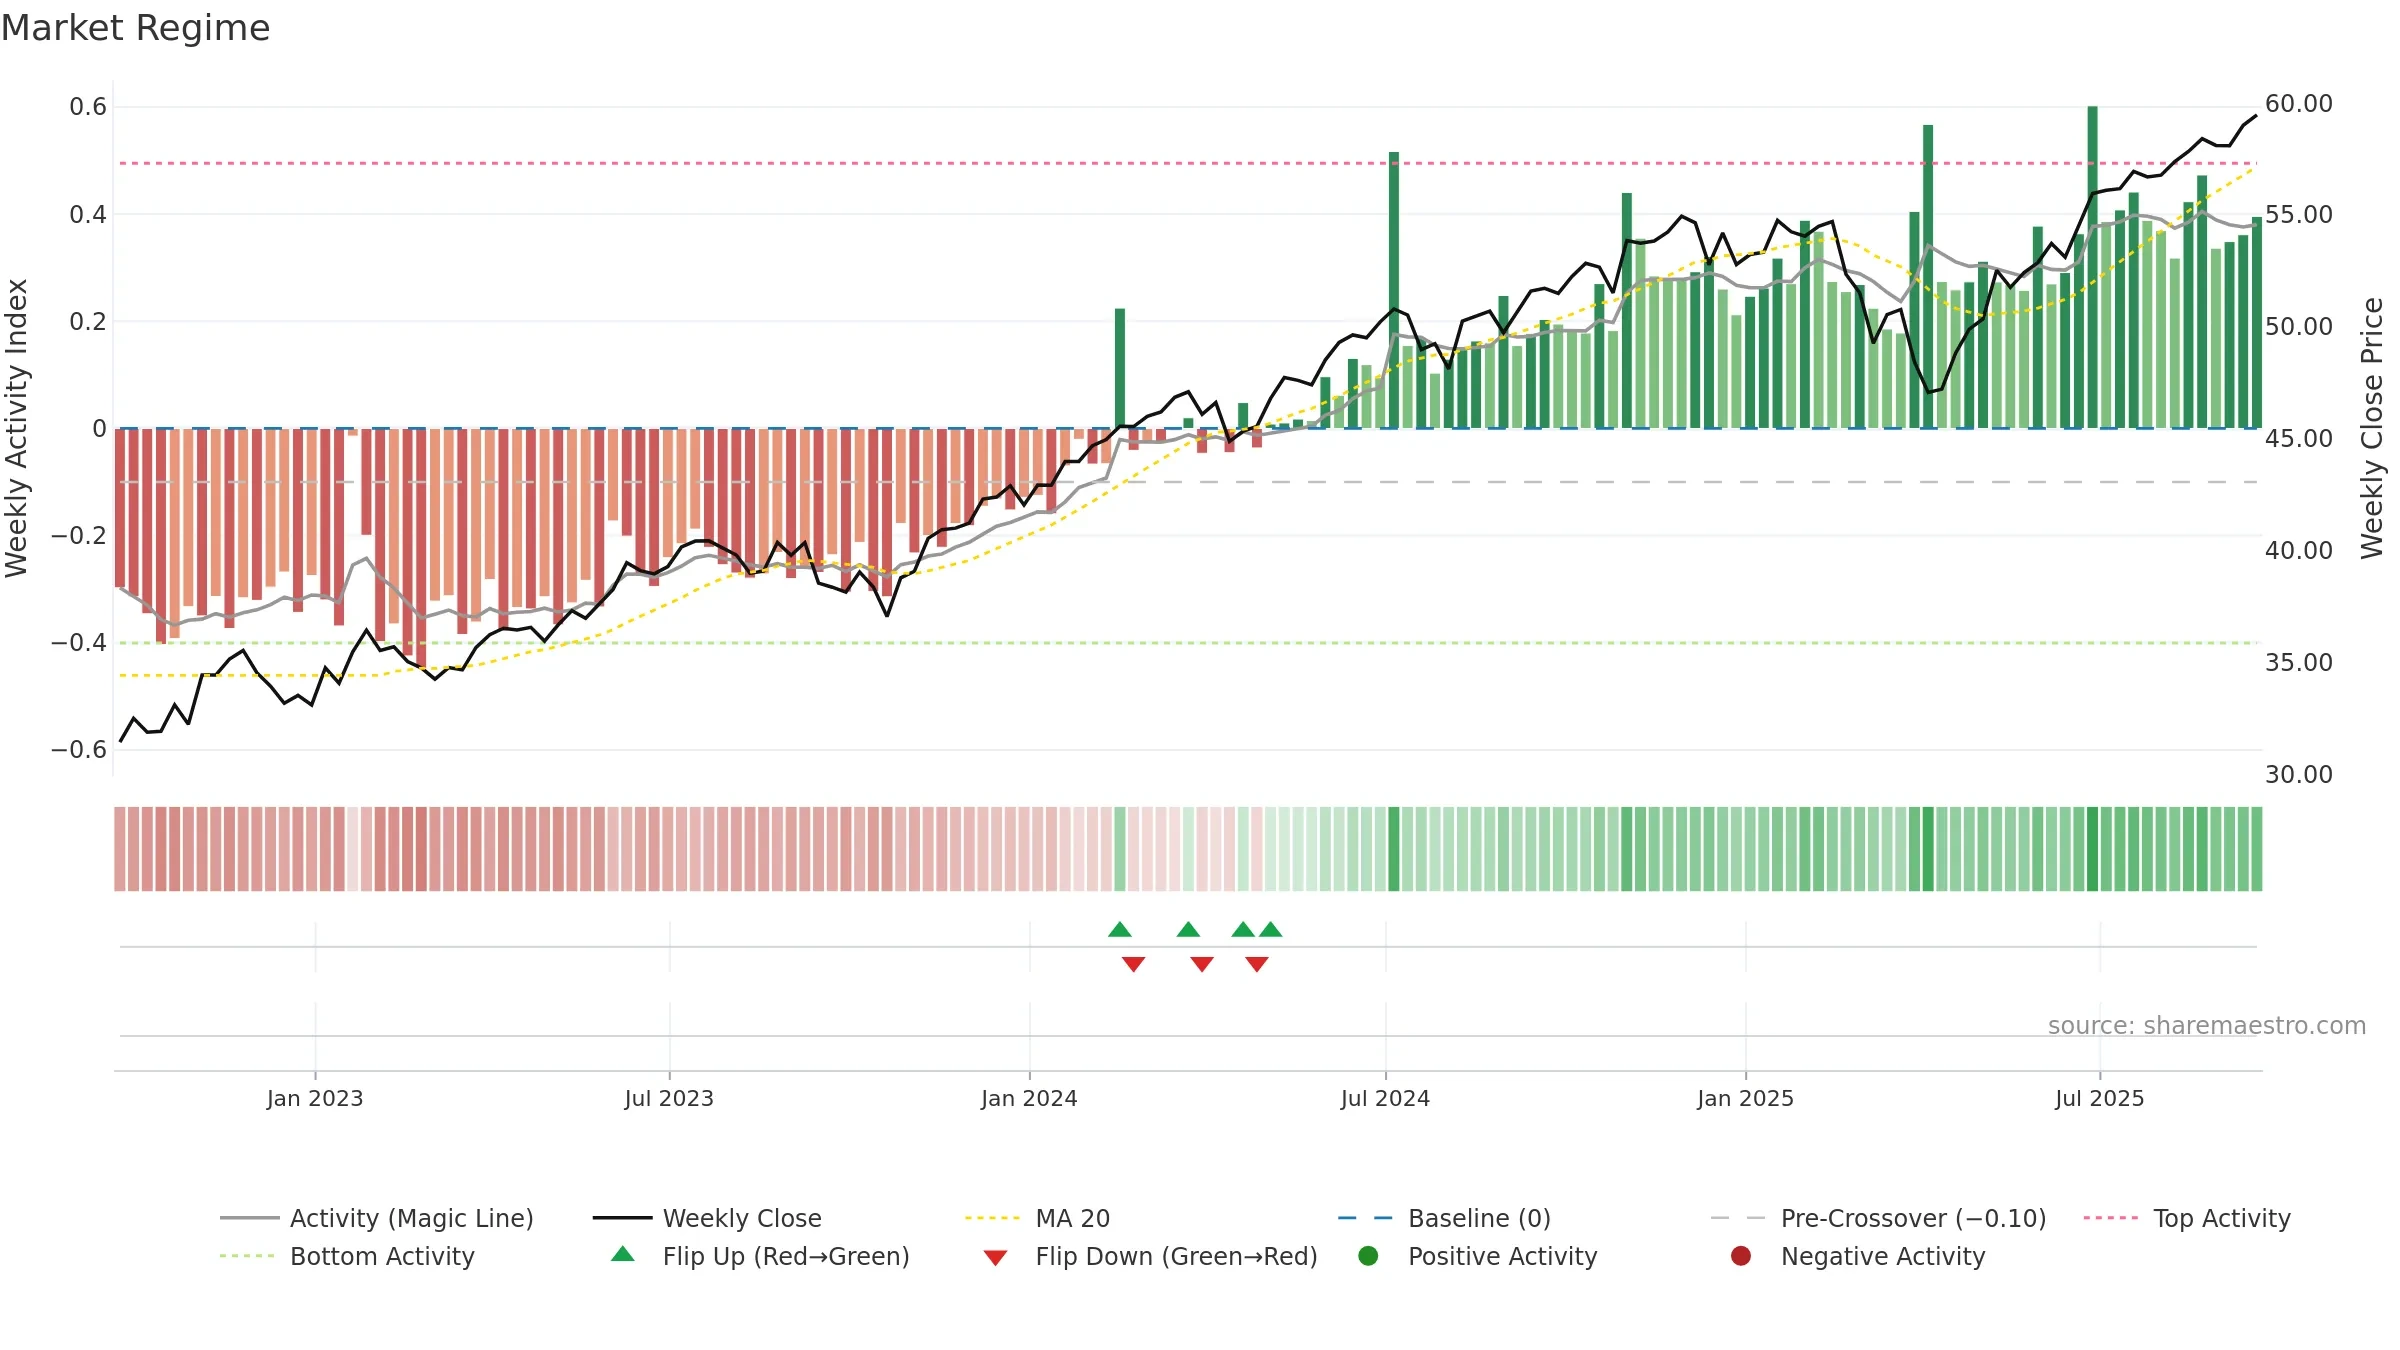2400x1350 pixels.
Task: Click the Jul 2023 x-axis label
Action: pos(669,1099)
